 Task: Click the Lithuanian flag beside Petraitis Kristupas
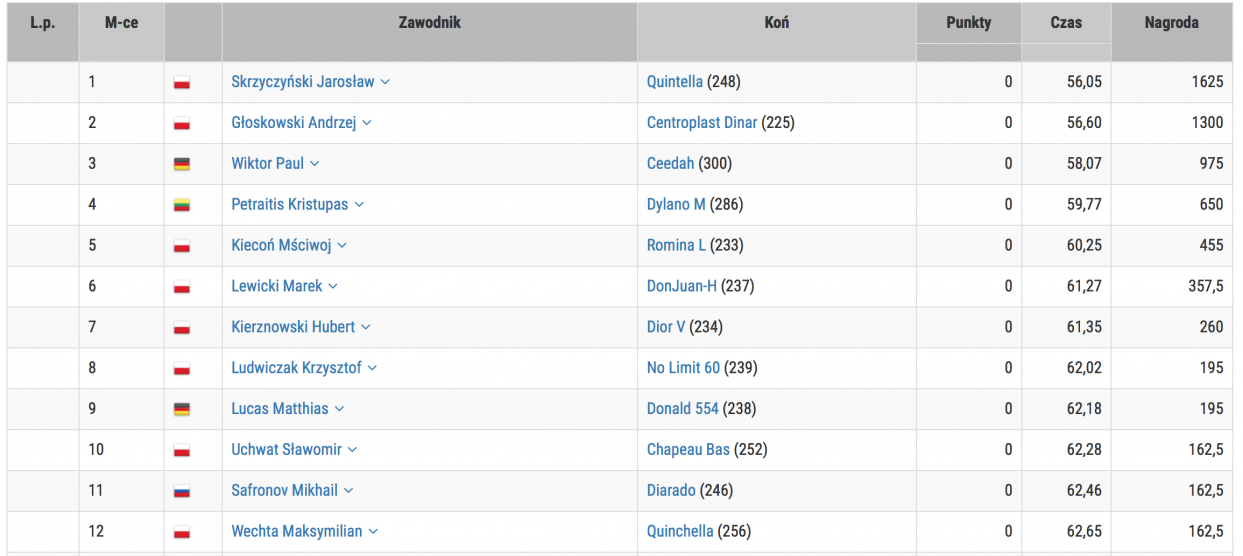pyautogui.click(x=182, y=205)
